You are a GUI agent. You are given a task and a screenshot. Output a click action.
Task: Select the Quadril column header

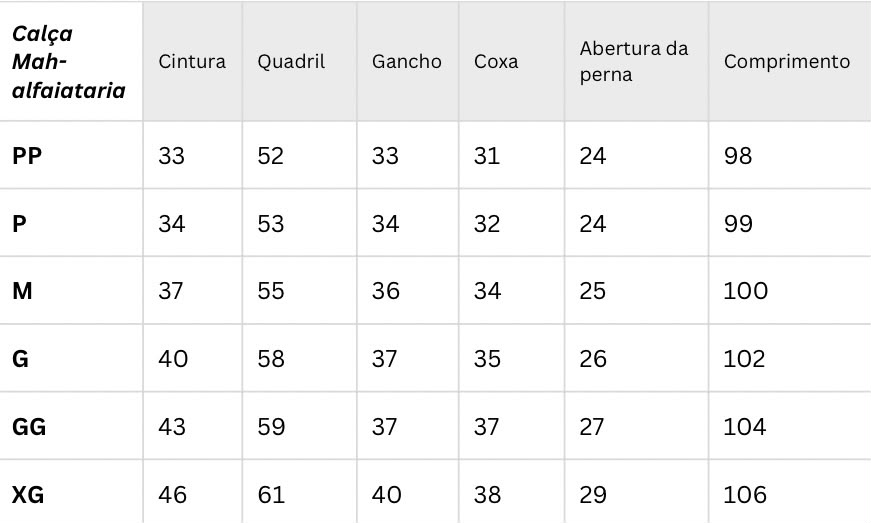291,61
